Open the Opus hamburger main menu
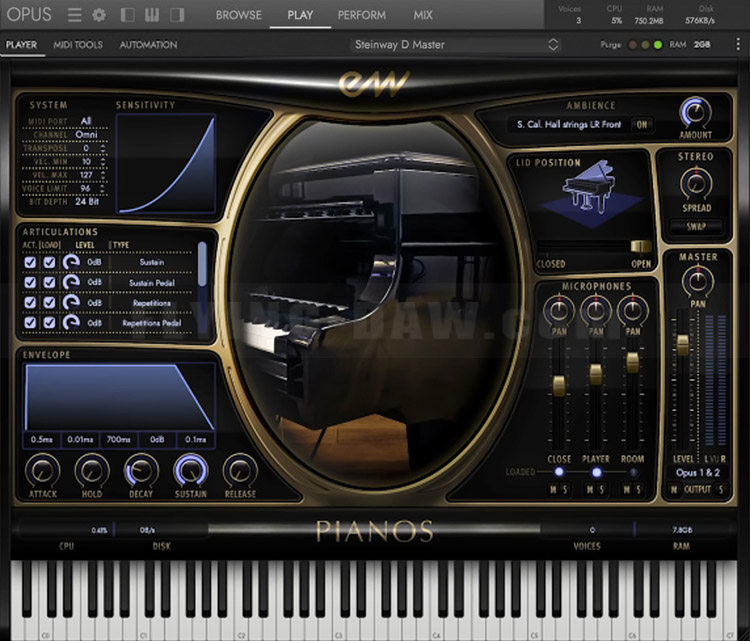This screenshot has width=750, height=641. coord(74,15)
